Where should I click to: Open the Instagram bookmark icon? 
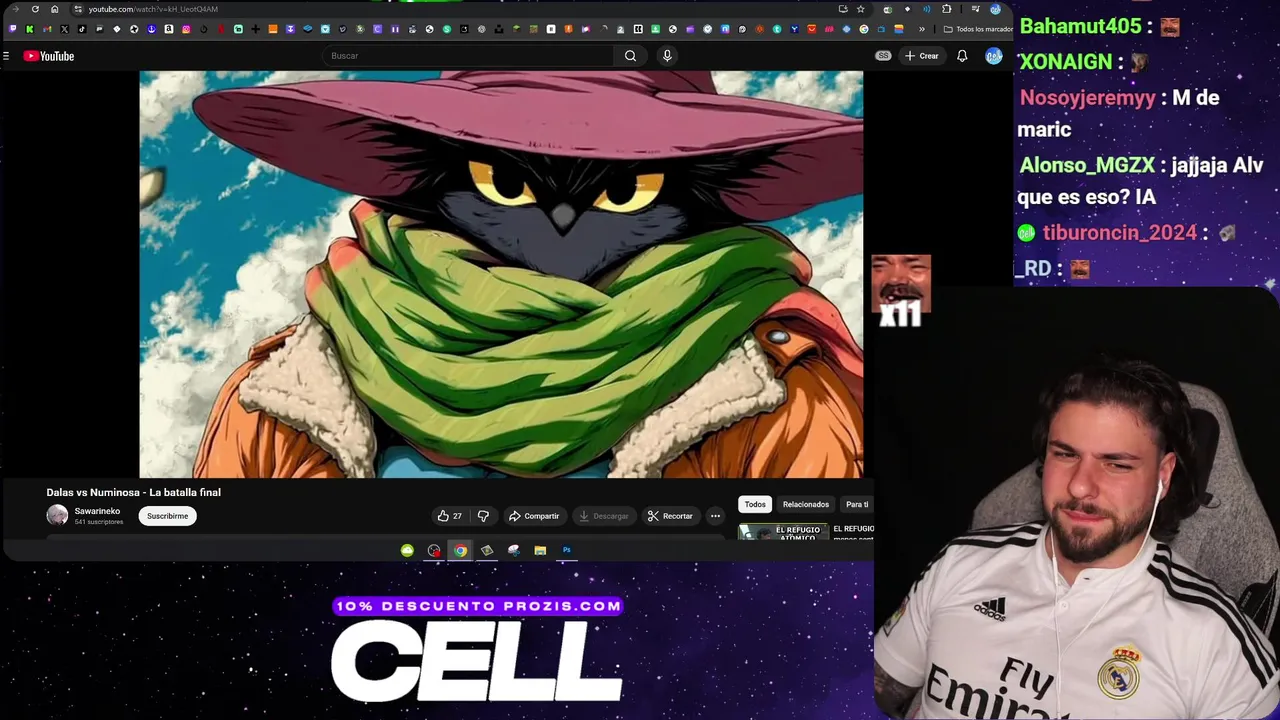(x=186, y=29)
